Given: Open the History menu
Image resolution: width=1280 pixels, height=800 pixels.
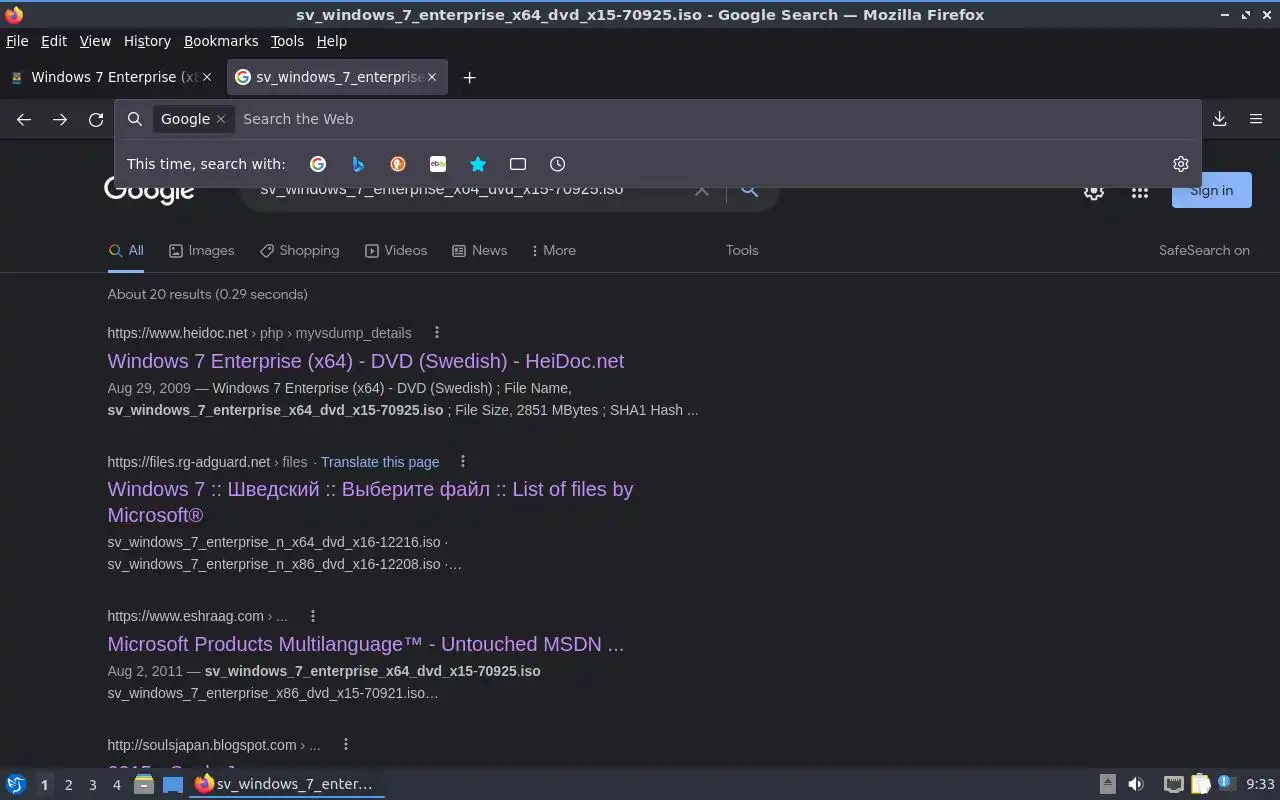Looking at the screenshot, I should (147, 41).
